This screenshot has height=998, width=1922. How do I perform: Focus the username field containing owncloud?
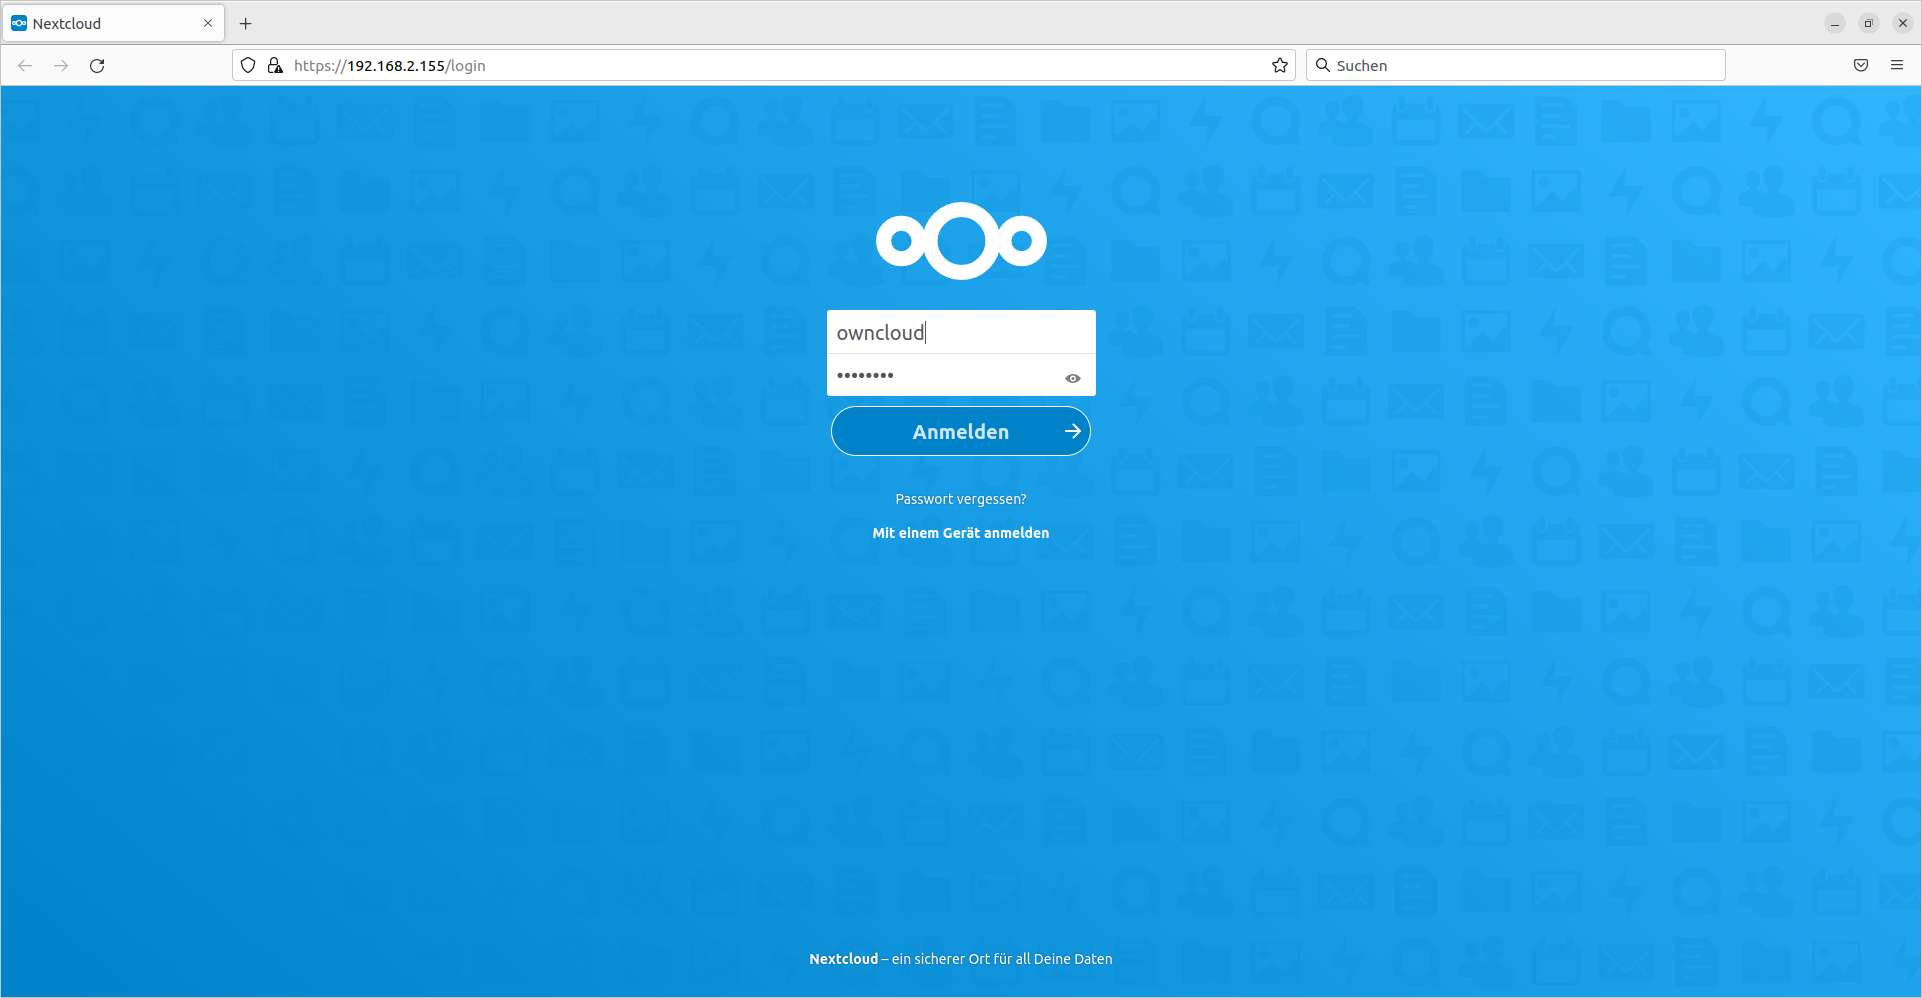coord(961,332)
